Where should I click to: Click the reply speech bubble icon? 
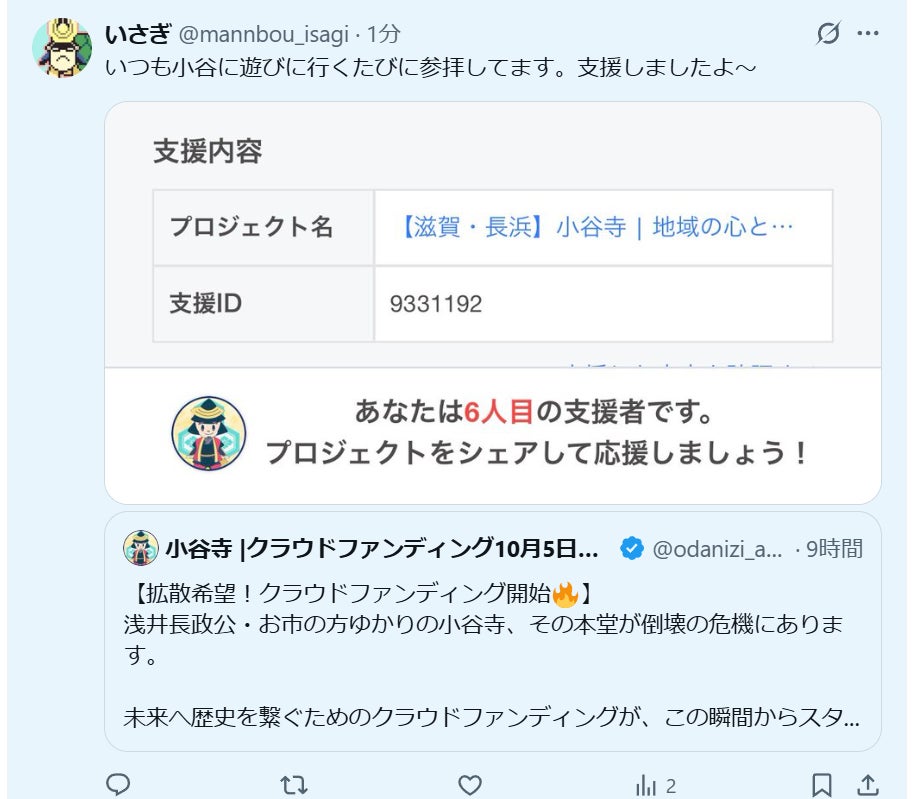(118, 784)
